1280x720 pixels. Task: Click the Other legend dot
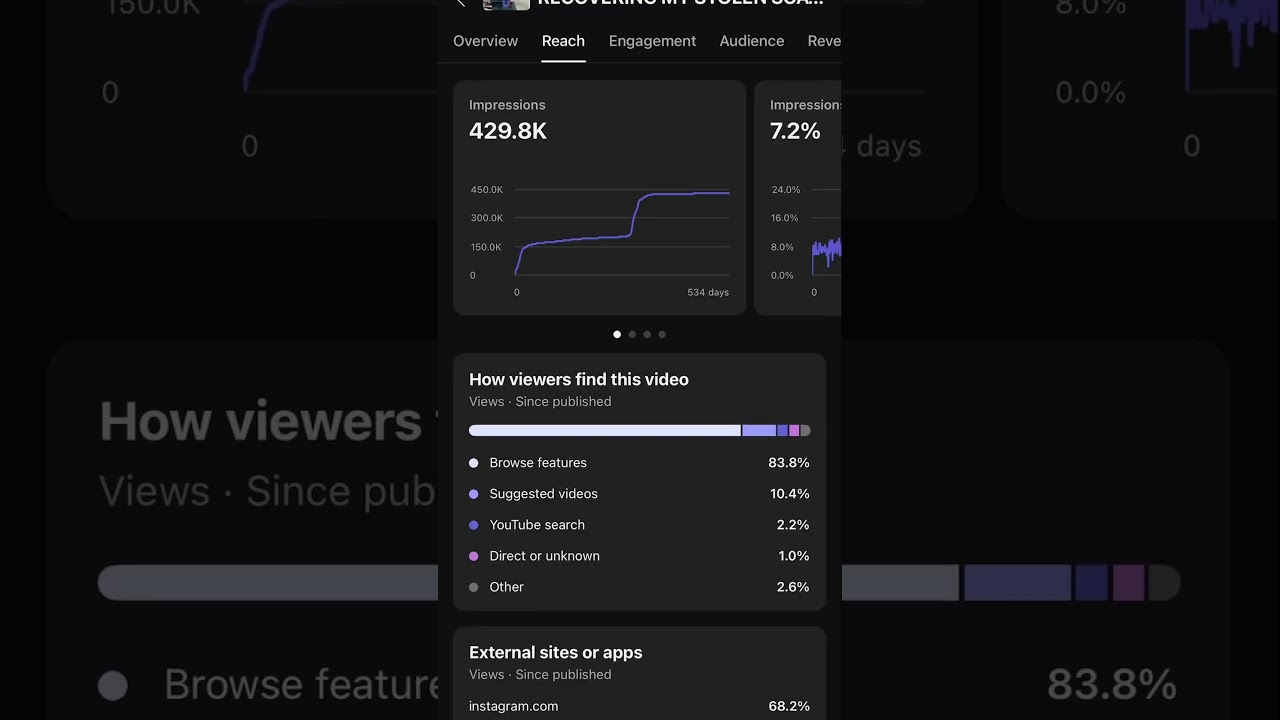[x=474, y=587]
